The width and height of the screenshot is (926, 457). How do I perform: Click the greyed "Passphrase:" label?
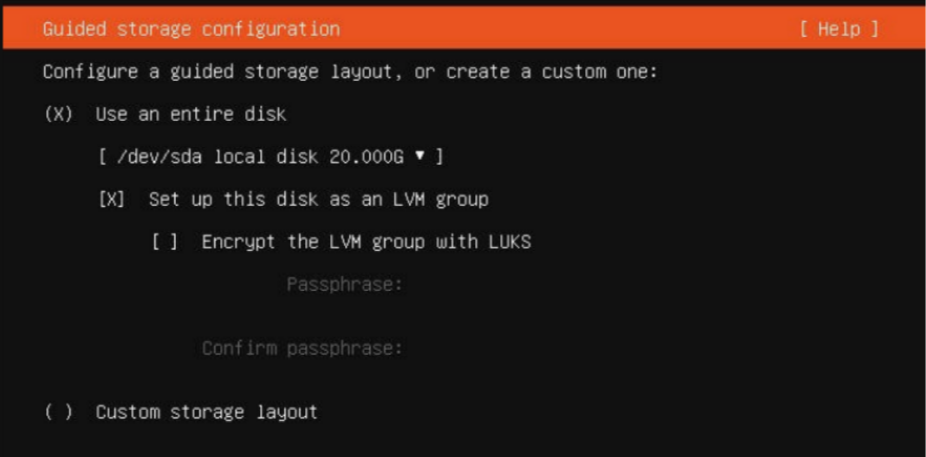(x=344, y=285)
